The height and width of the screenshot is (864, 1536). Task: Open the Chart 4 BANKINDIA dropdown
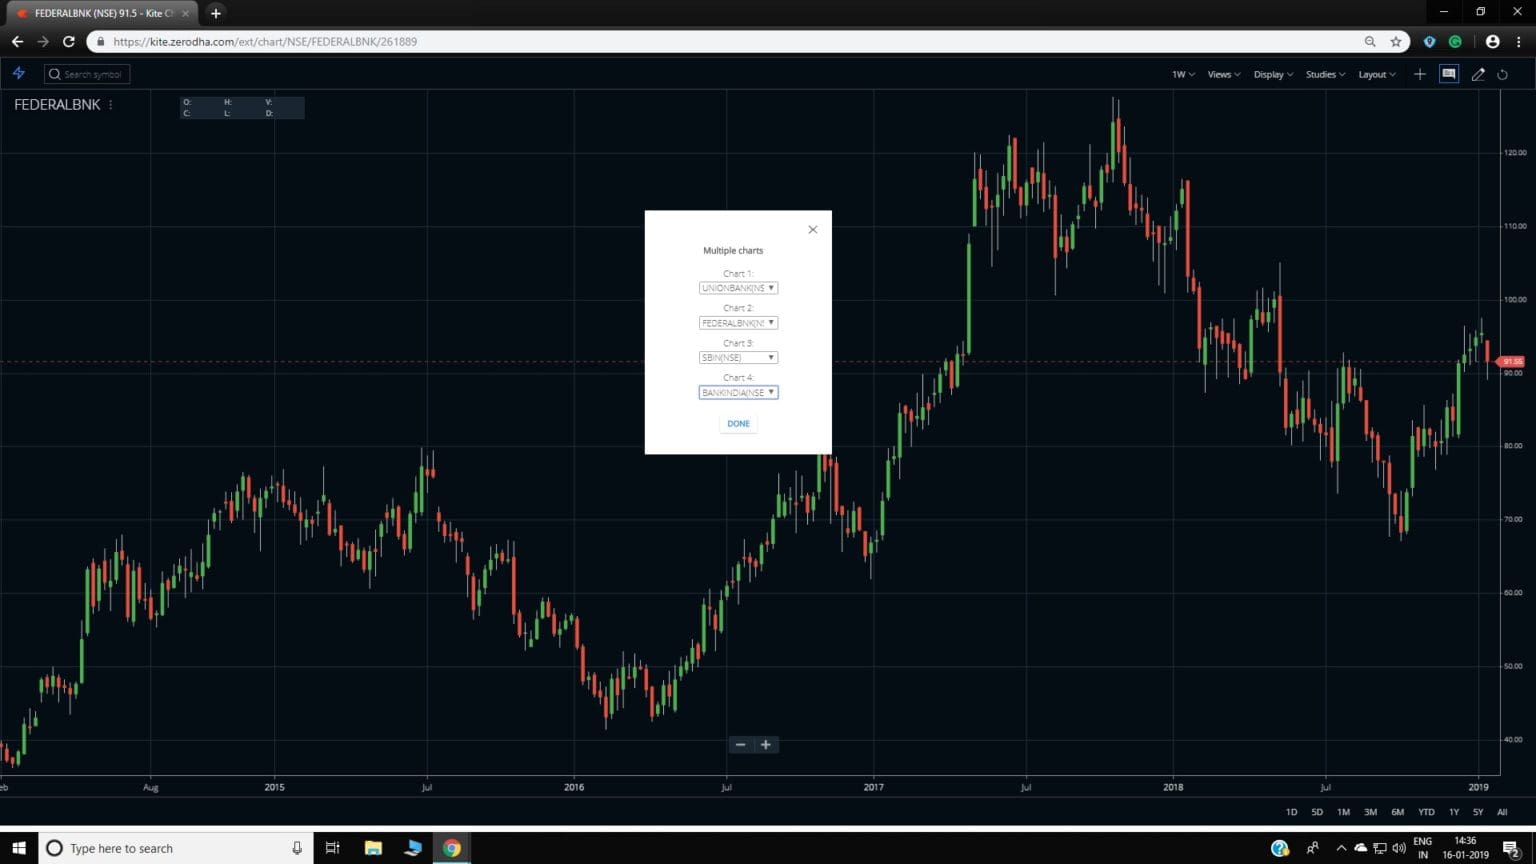(x=738, y=392)
